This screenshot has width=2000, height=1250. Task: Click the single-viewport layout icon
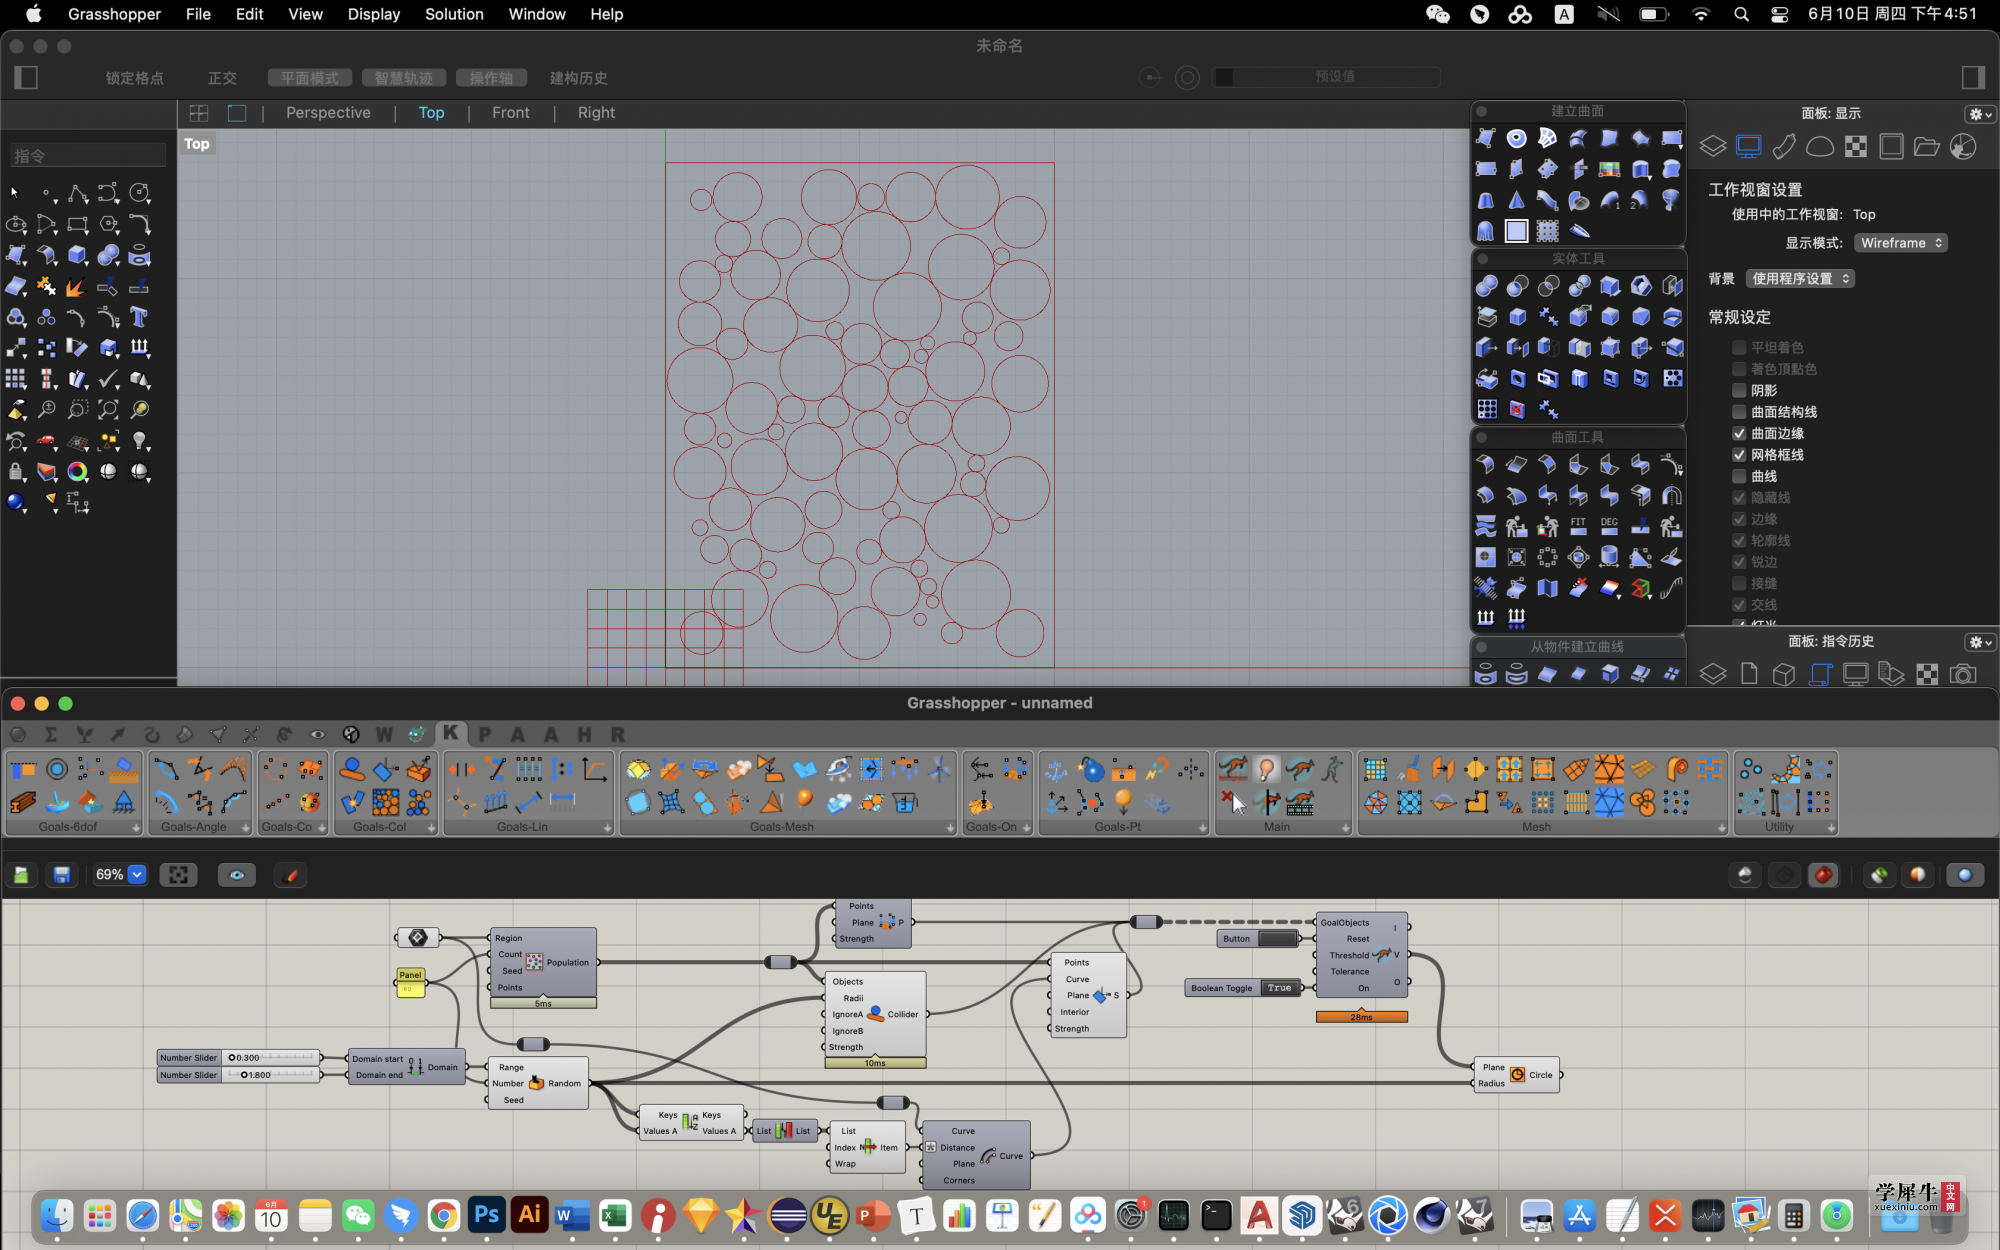coord(237,113)
